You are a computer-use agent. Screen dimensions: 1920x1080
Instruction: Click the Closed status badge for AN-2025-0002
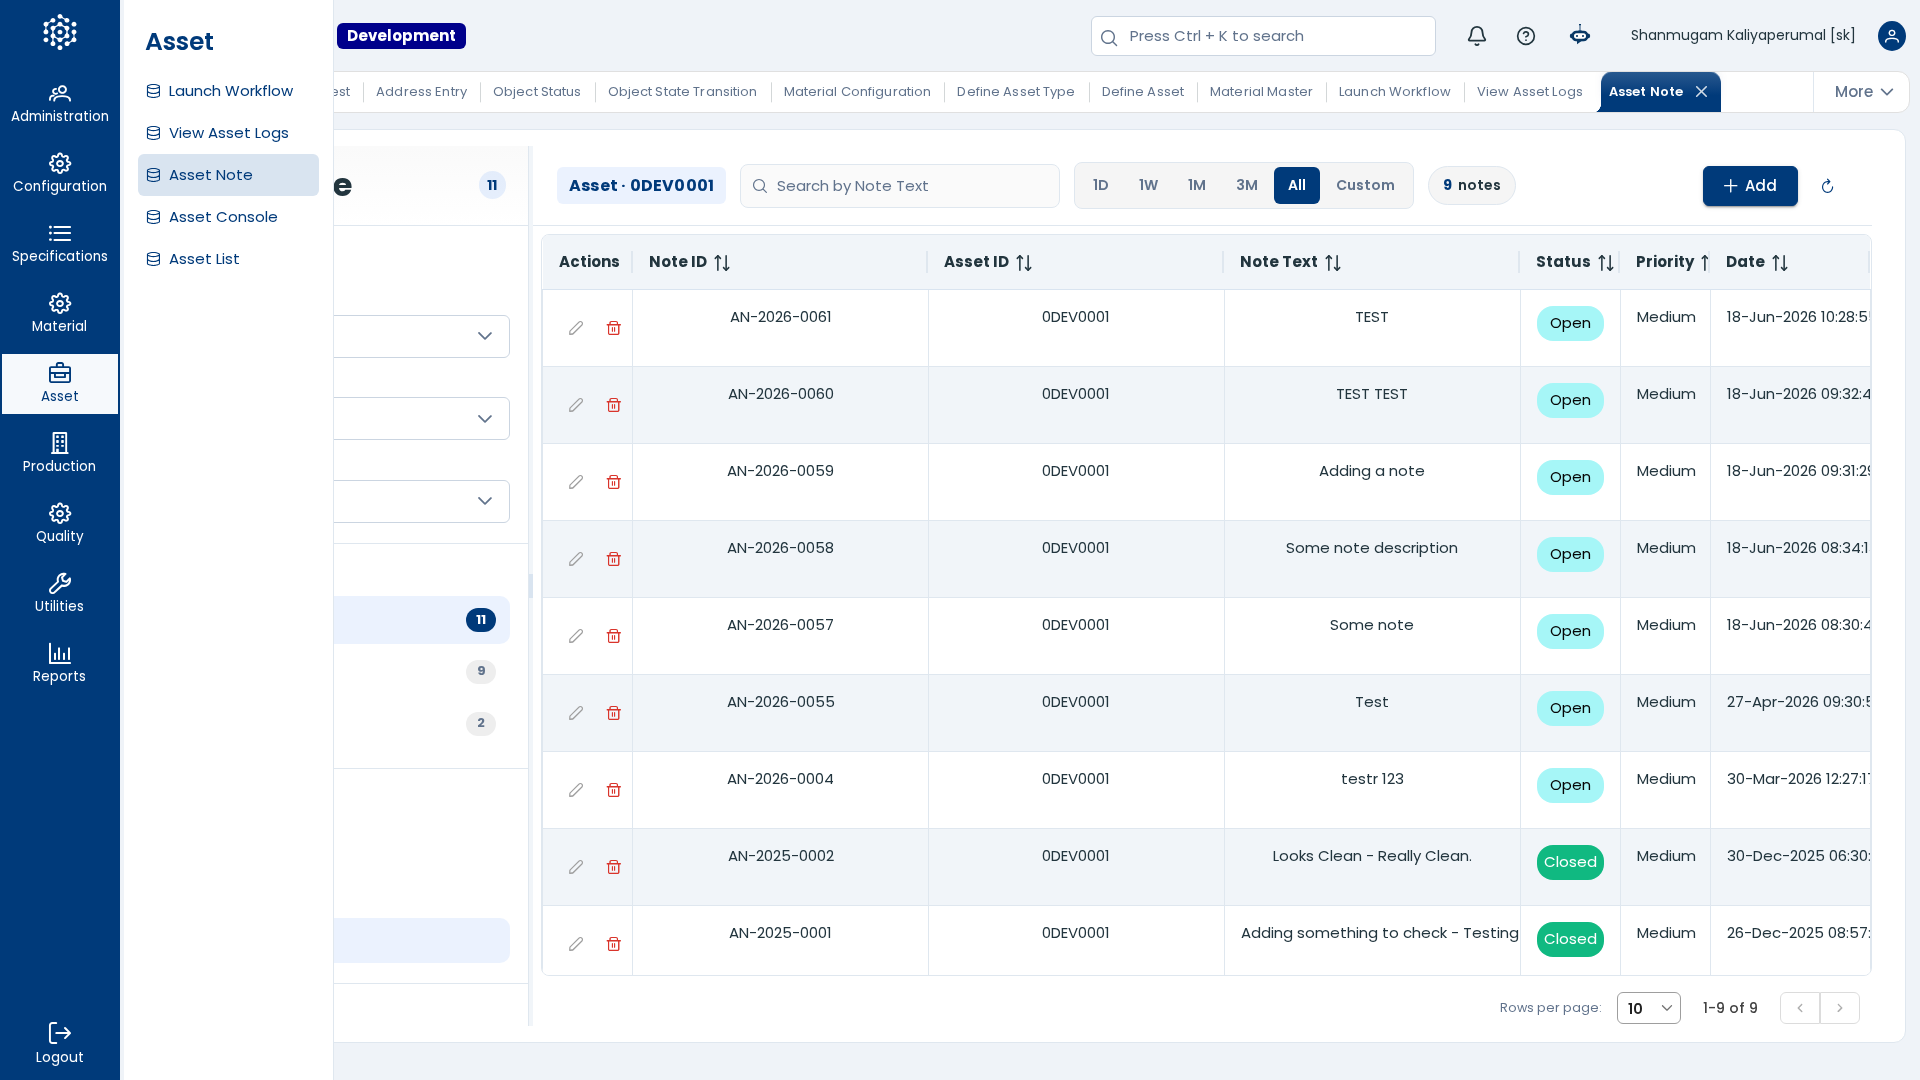point(1570,862)
